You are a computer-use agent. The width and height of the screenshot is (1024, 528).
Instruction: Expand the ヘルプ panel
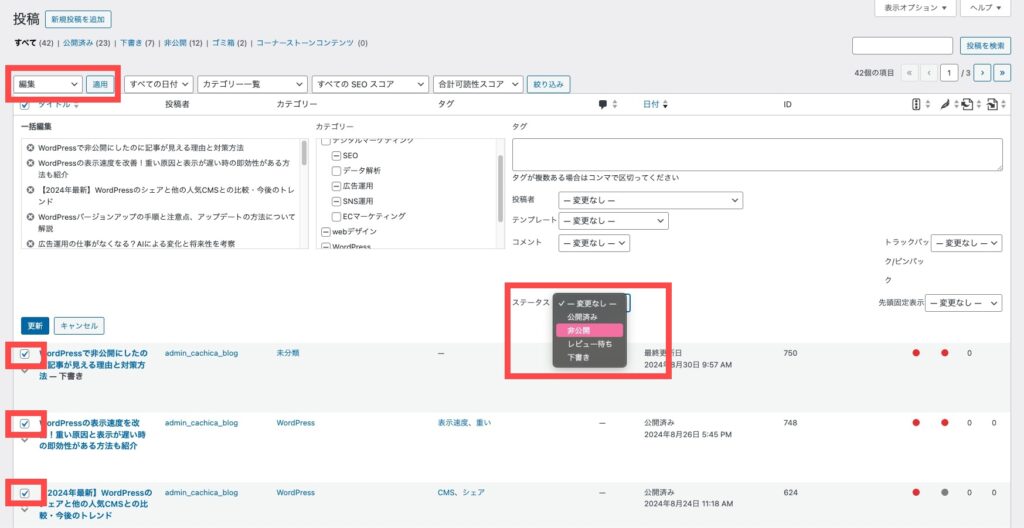point(985,8)
